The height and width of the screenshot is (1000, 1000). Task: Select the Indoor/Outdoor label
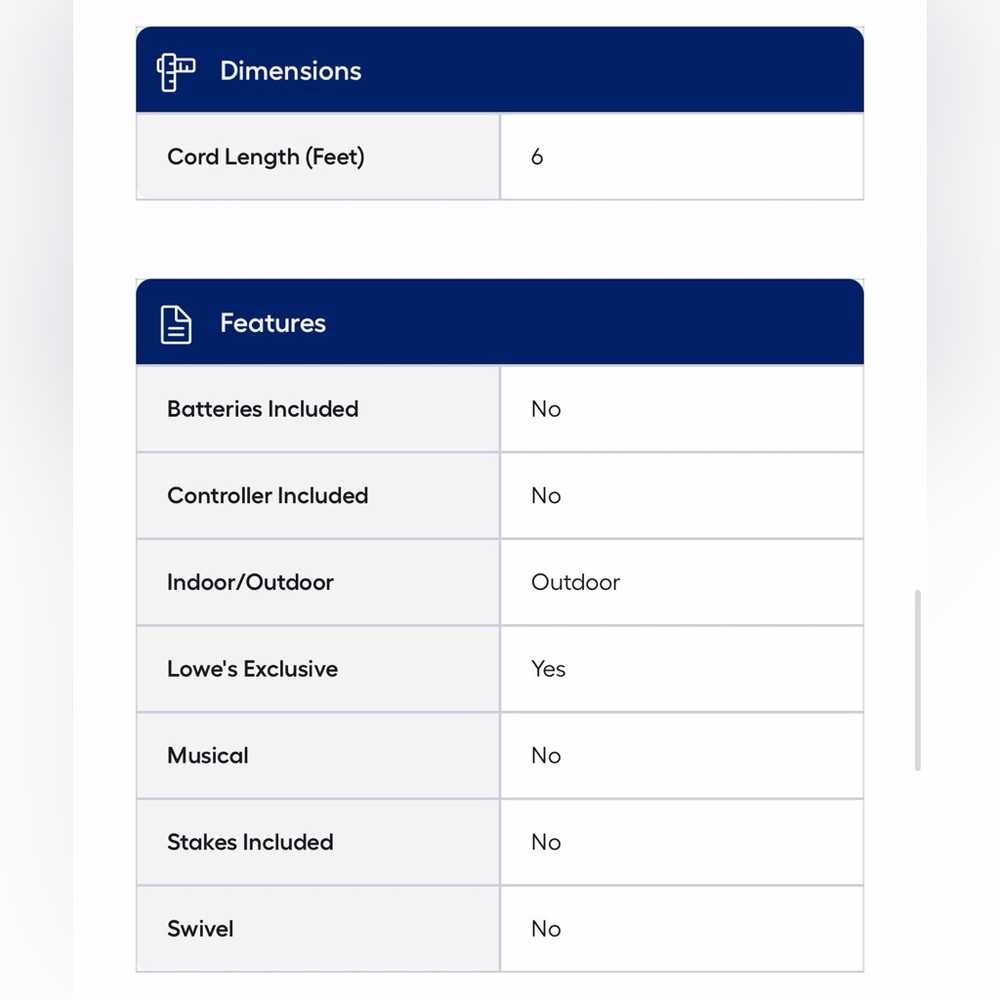click(251, 582)
